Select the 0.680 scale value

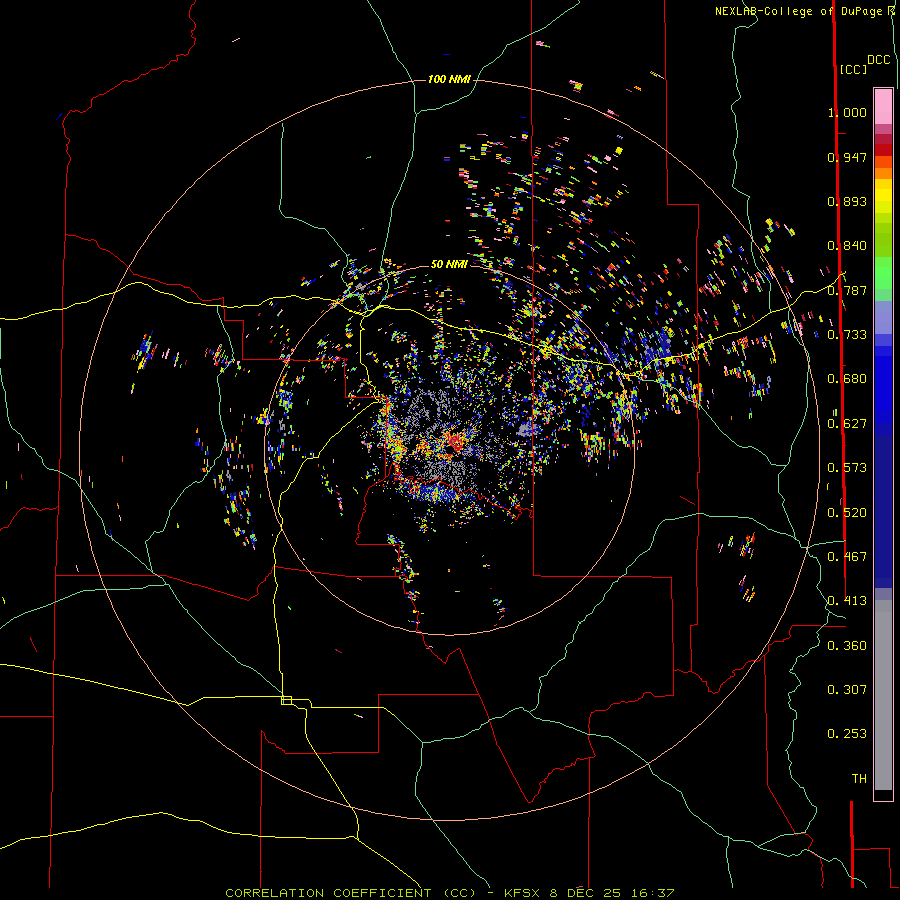pos(847,379)
